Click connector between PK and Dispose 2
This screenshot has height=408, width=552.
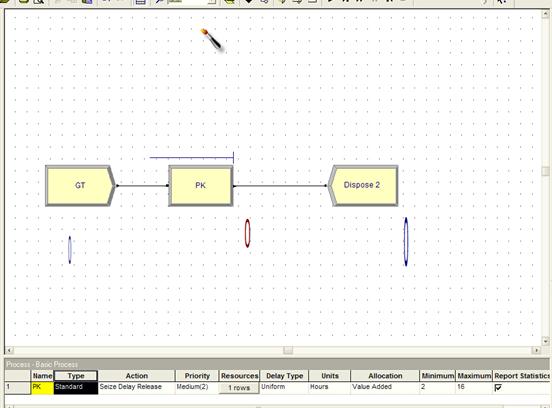(x=281, y=186)
